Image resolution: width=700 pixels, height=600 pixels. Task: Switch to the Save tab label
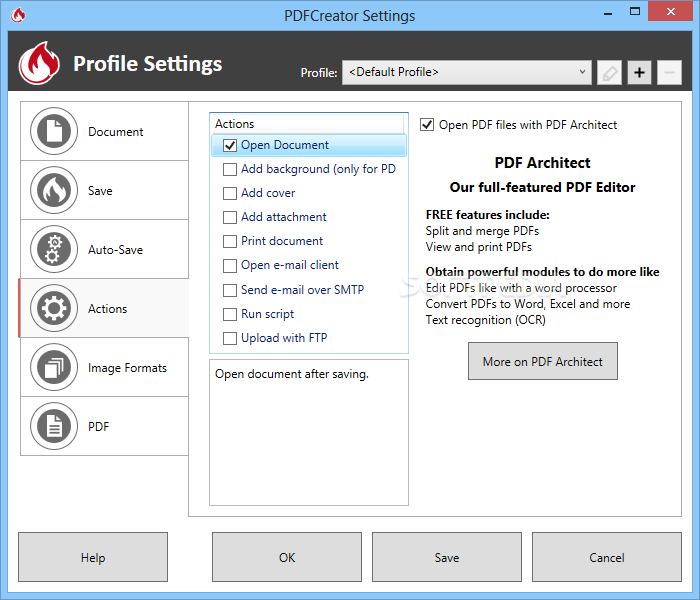[x=100, y=191]
